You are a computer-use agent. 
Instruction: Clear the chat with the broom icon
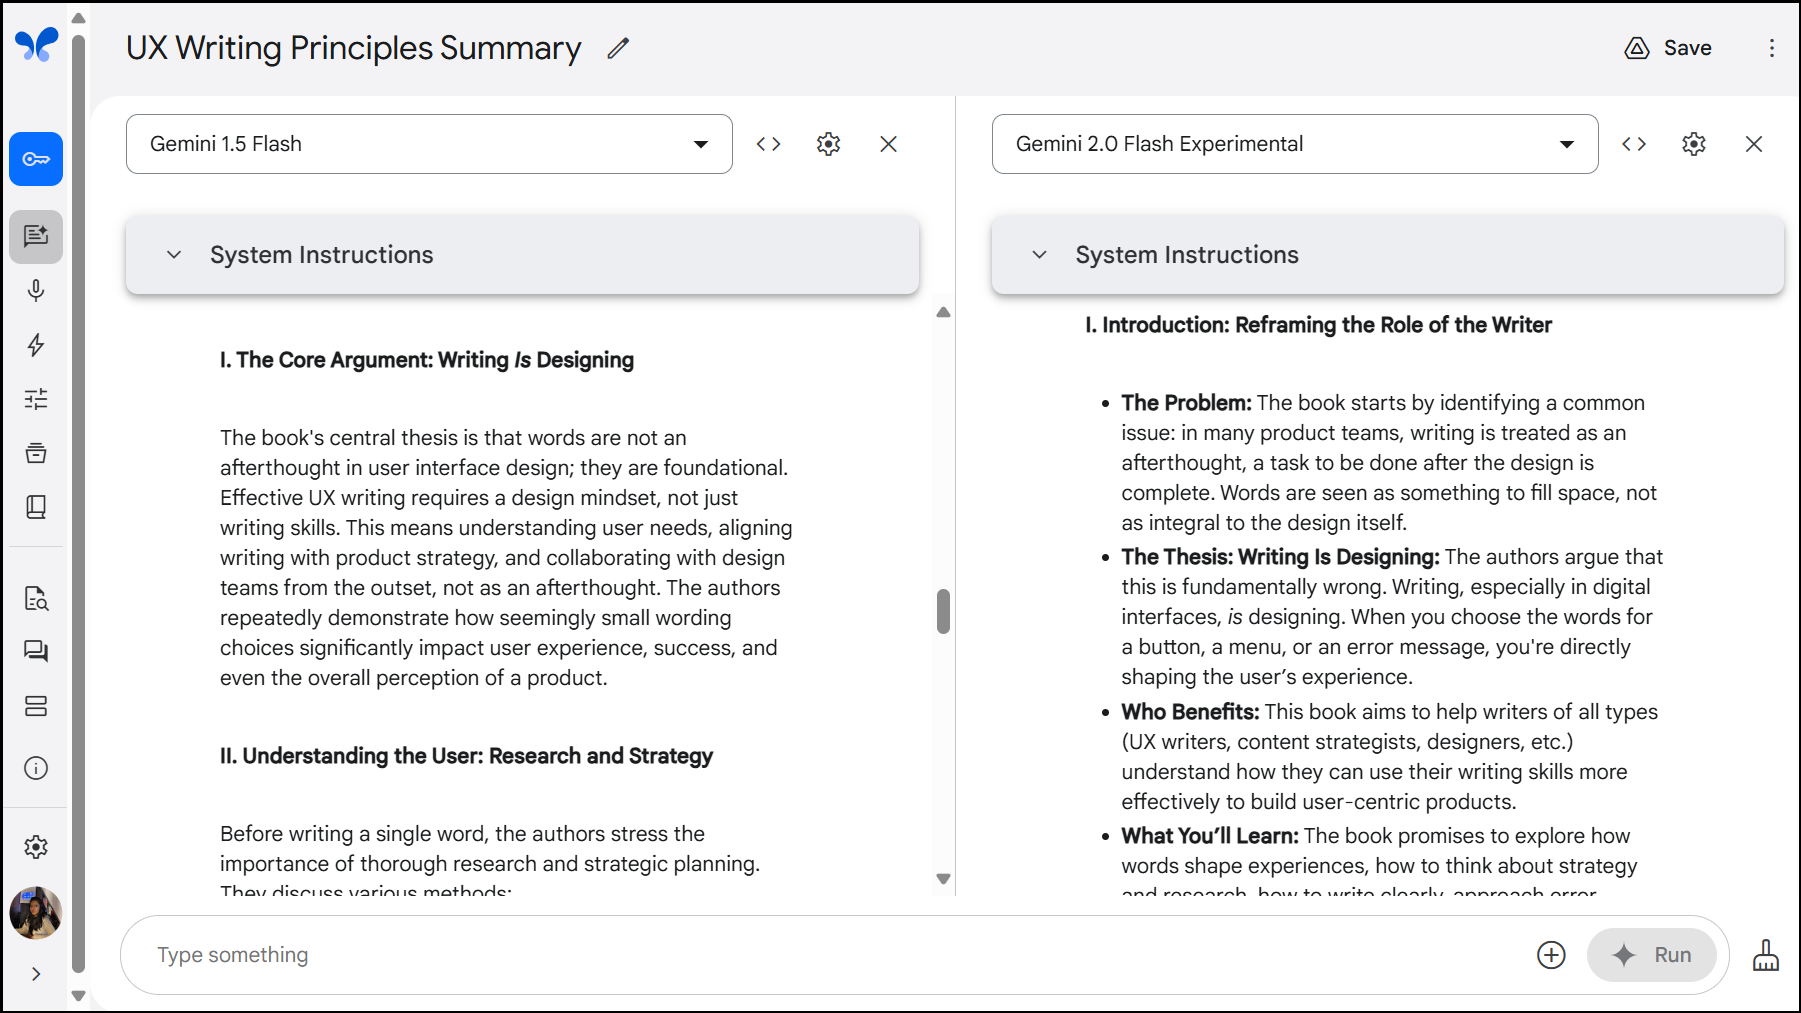pyautogui.click(x=1766, y=955)
